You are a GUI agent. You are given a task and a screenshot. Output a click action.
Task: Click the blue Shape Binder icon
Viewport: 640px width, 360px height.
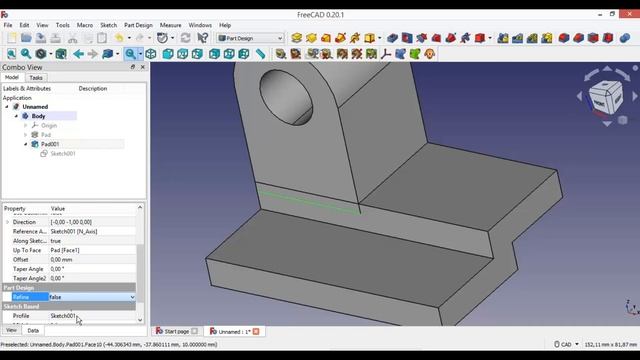400,54
